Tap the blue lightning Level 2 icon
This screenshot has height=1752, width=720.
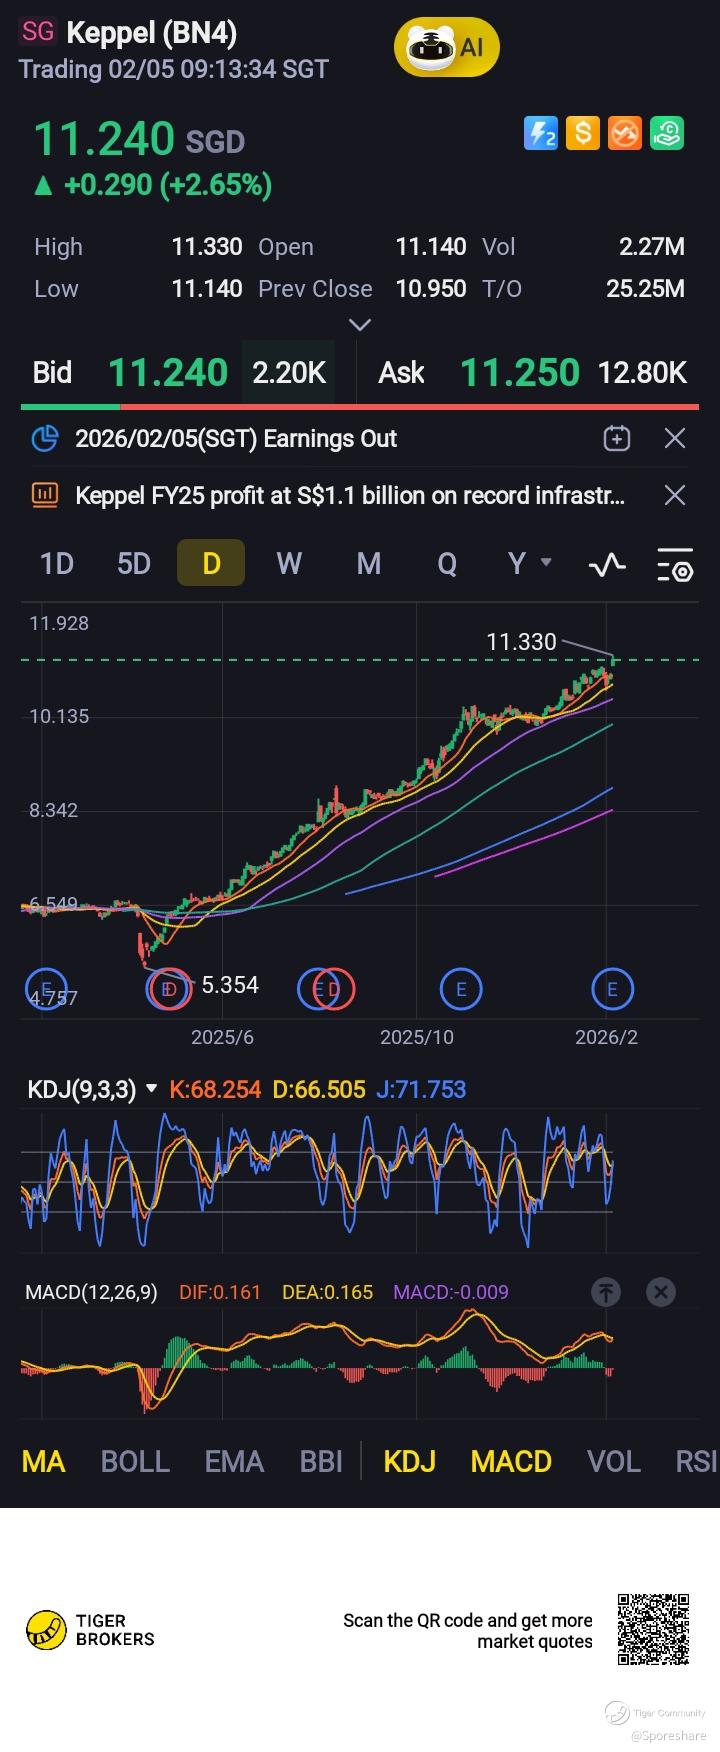coord(541,133)
